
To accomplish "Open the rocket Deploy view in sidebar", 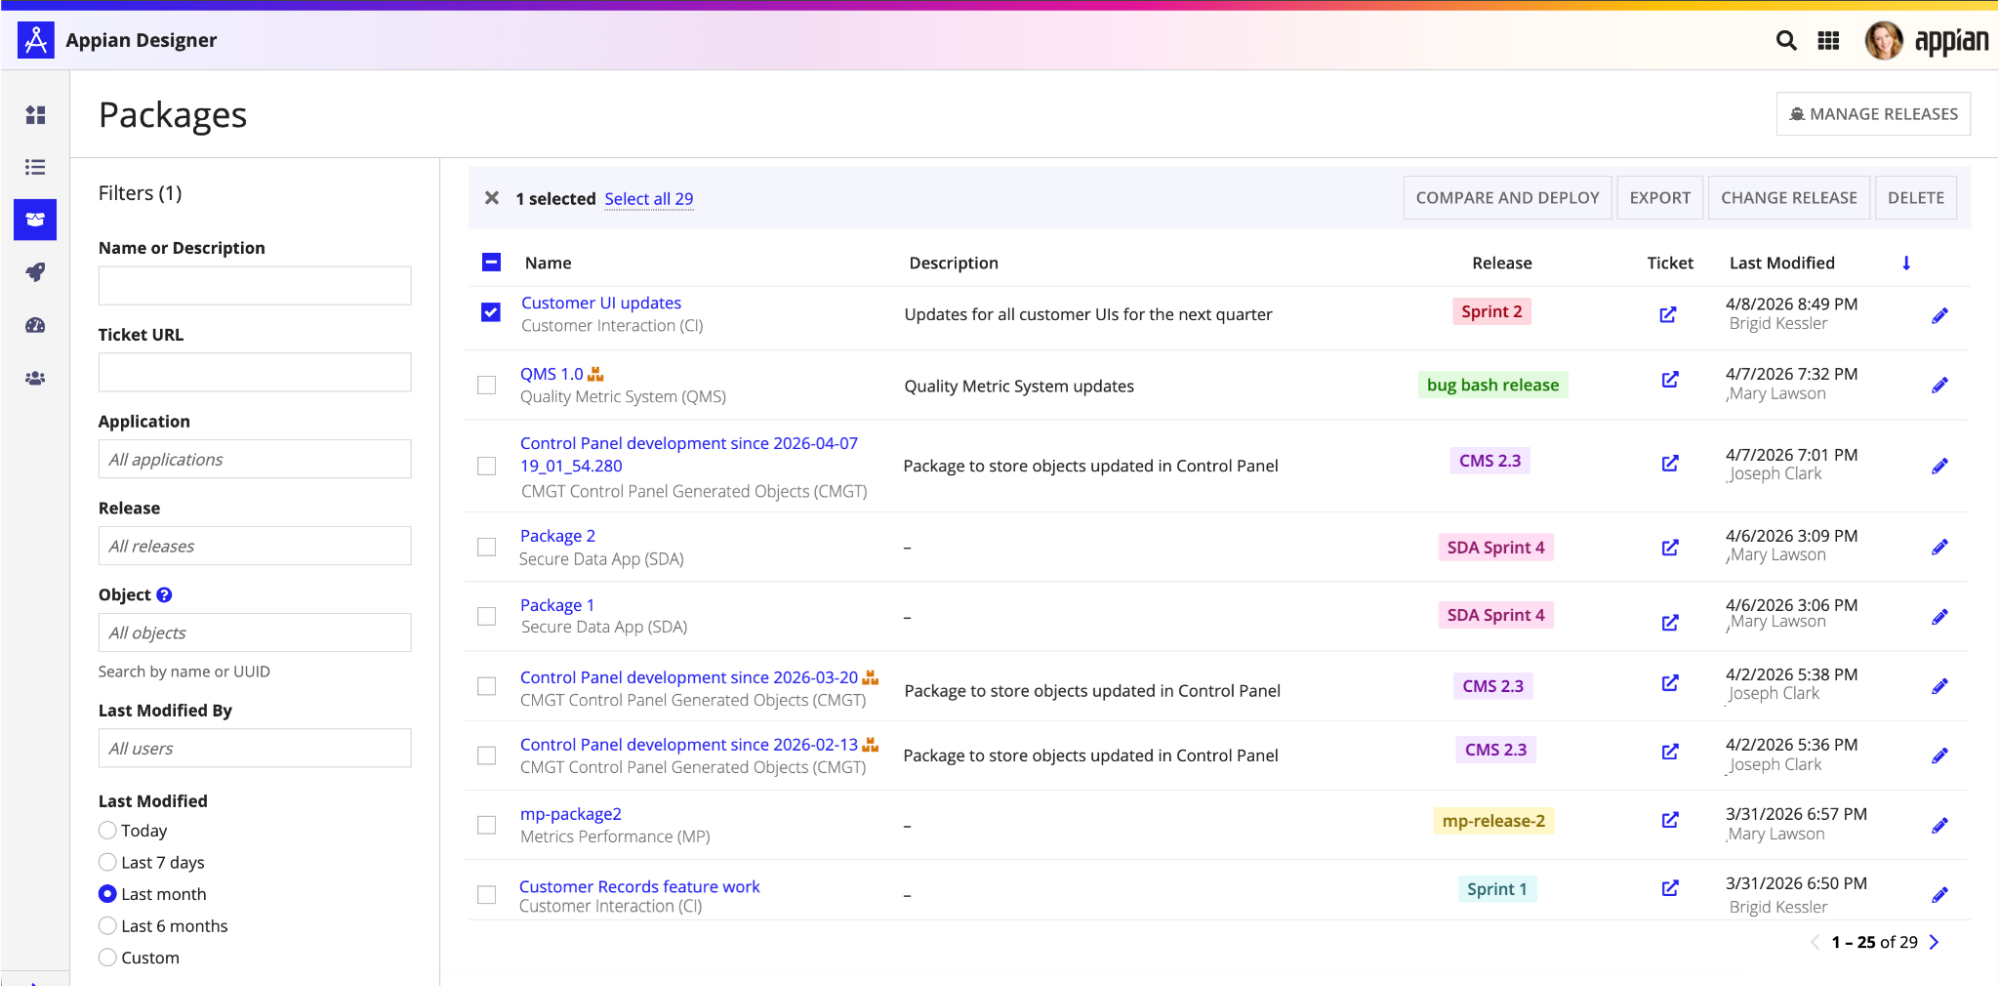I will 35,272.
